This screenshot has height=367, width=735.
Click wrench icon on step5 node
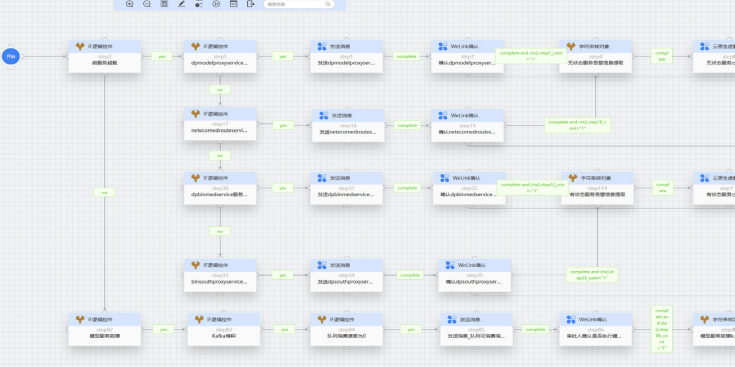pos(195,46)
